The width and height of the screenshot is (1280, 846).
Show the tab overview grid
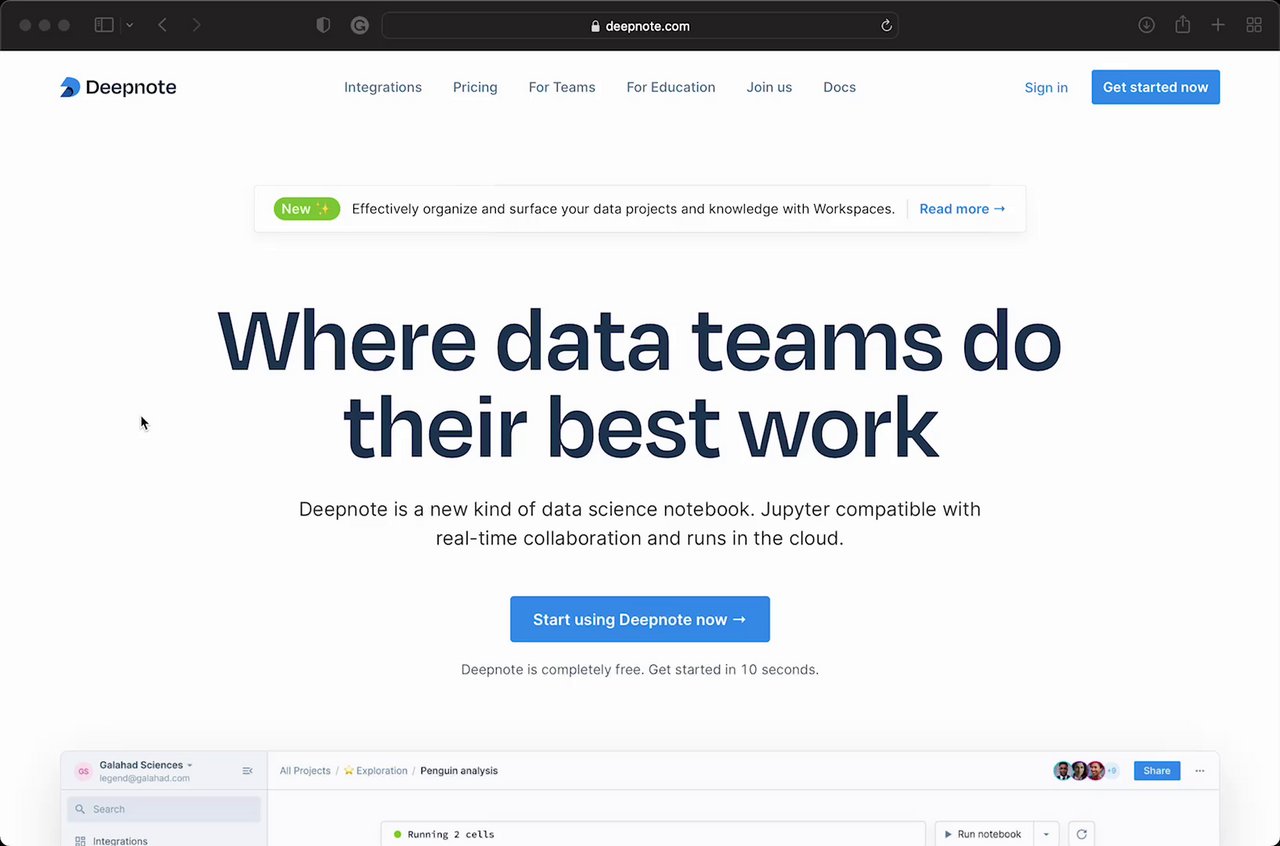click(x=1254, y=25)
